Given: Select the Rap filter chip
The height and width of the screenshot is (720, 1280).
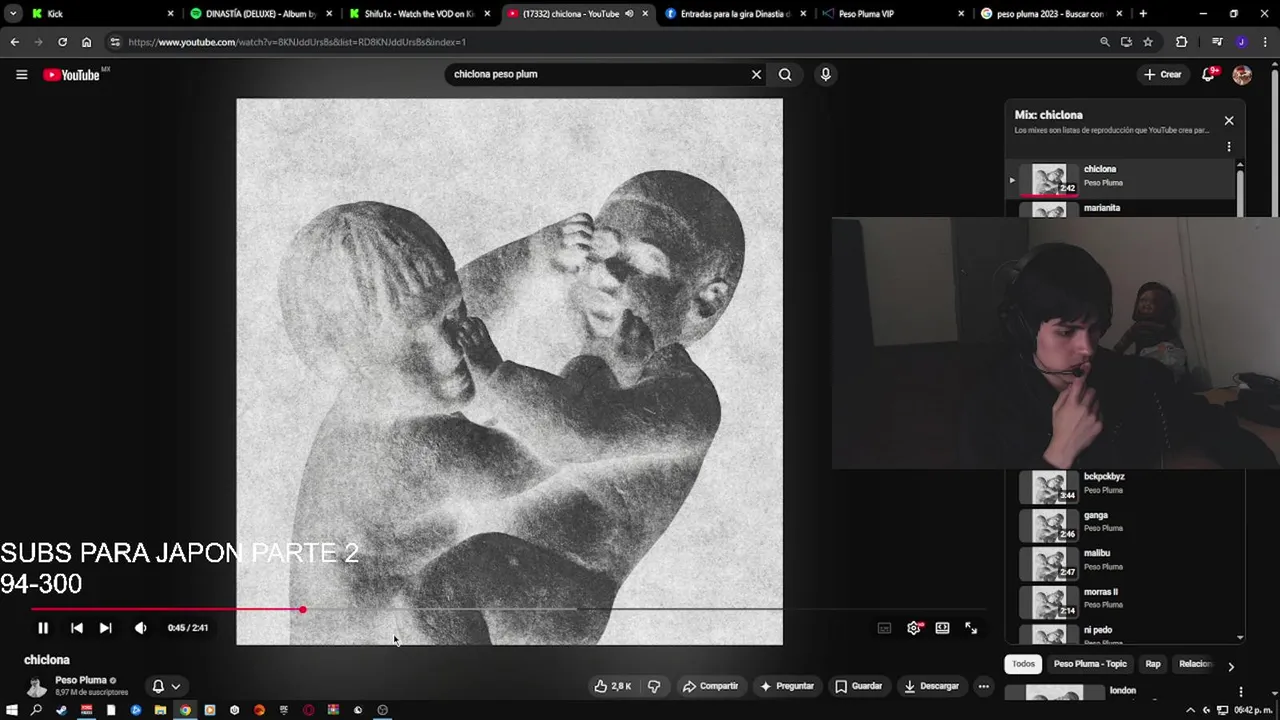Looking at the screenshot, I should [x=1153, y=664].
